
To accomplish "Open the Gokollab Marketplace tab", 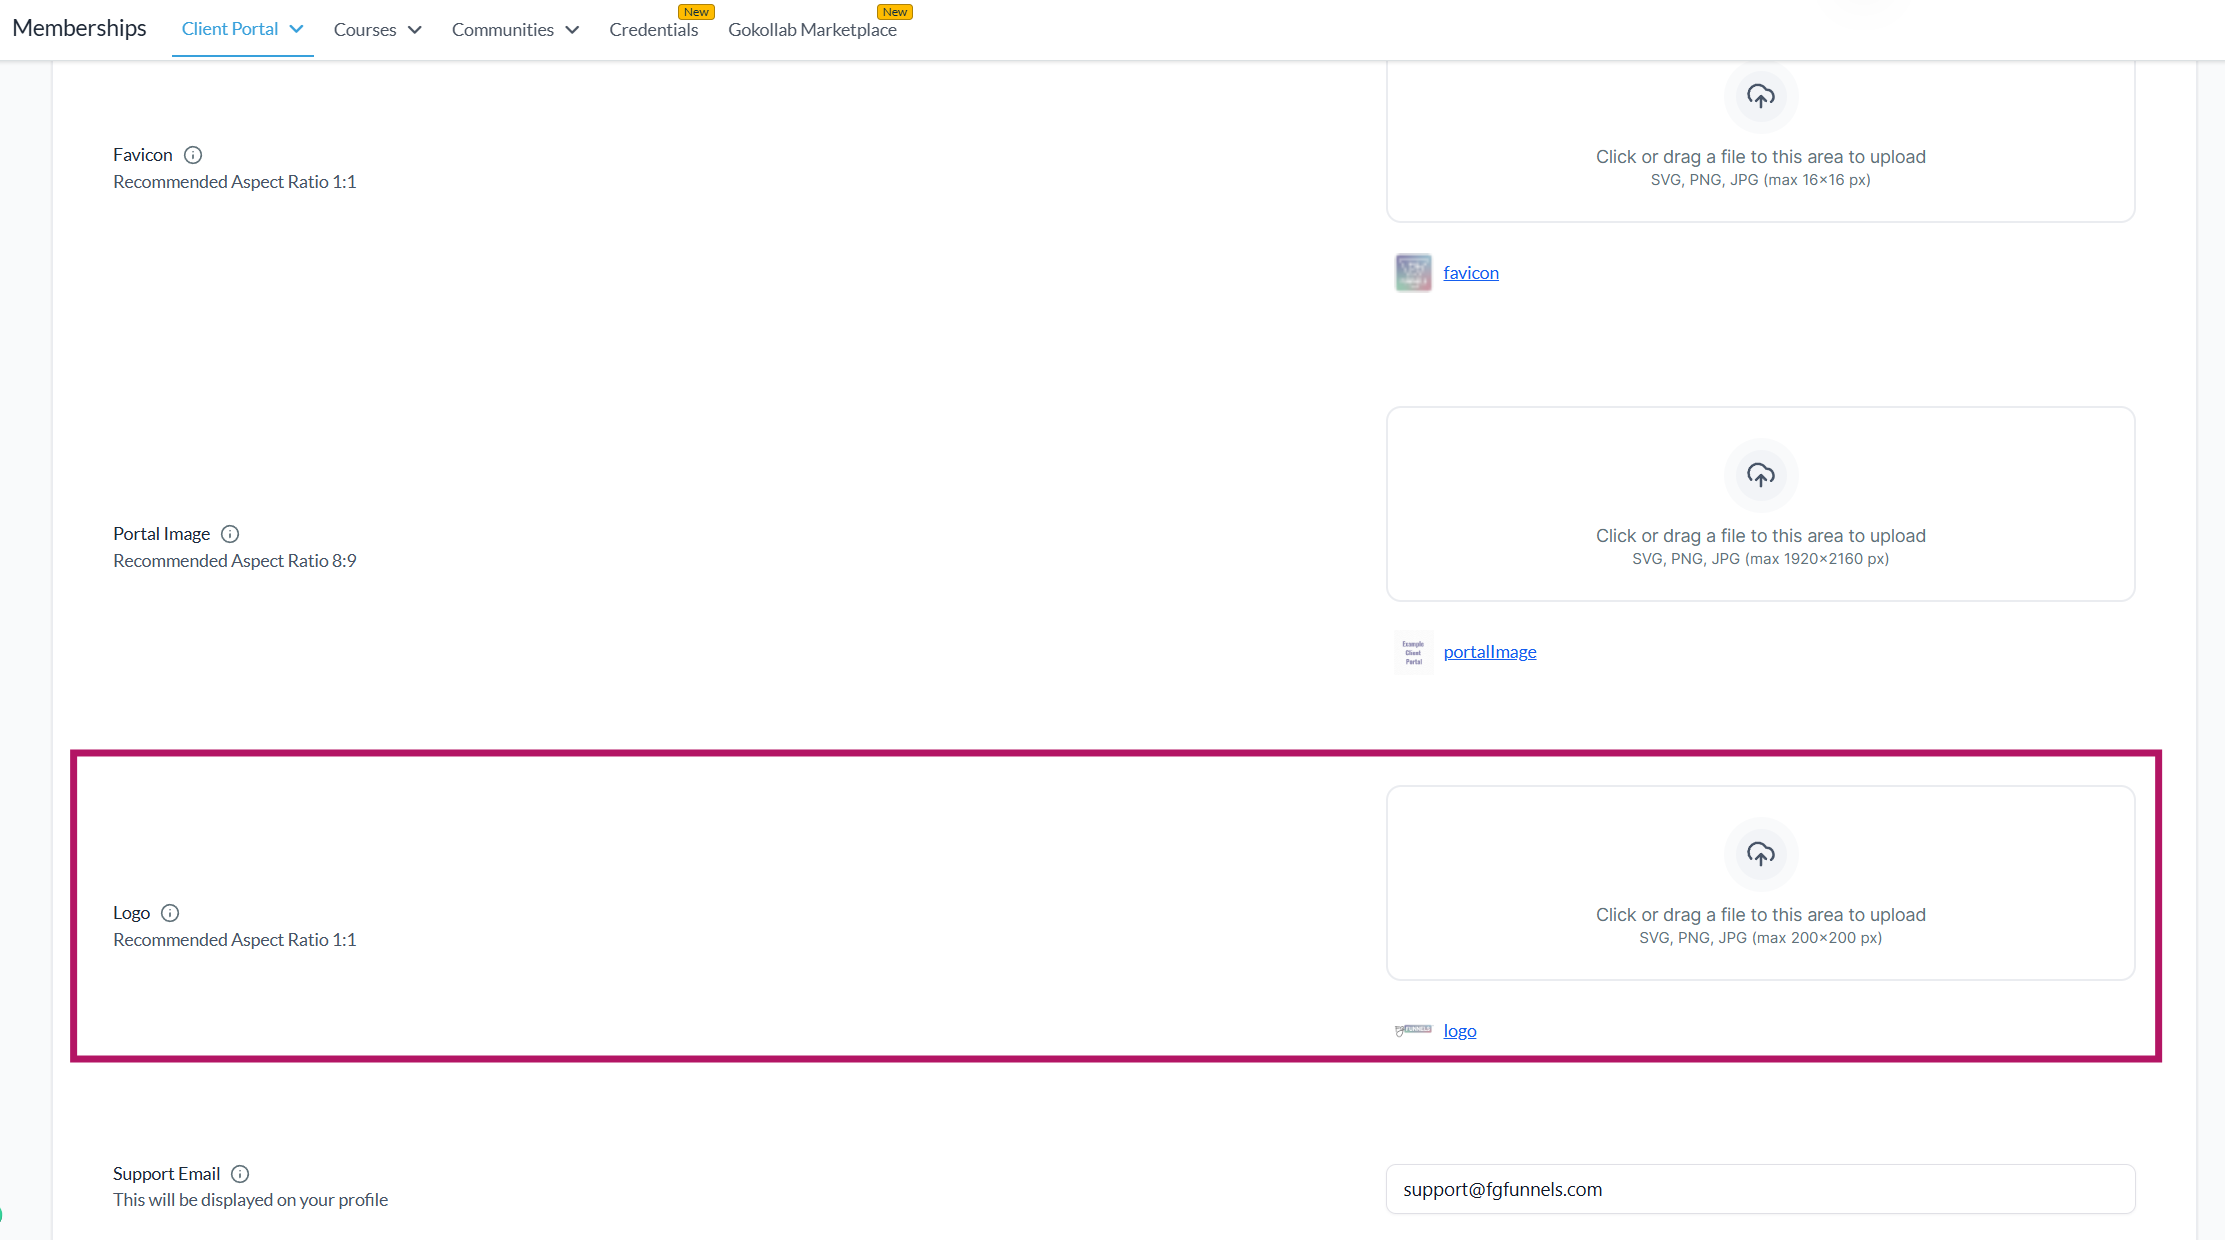I will pyautogui.click(x=812, y=30).
